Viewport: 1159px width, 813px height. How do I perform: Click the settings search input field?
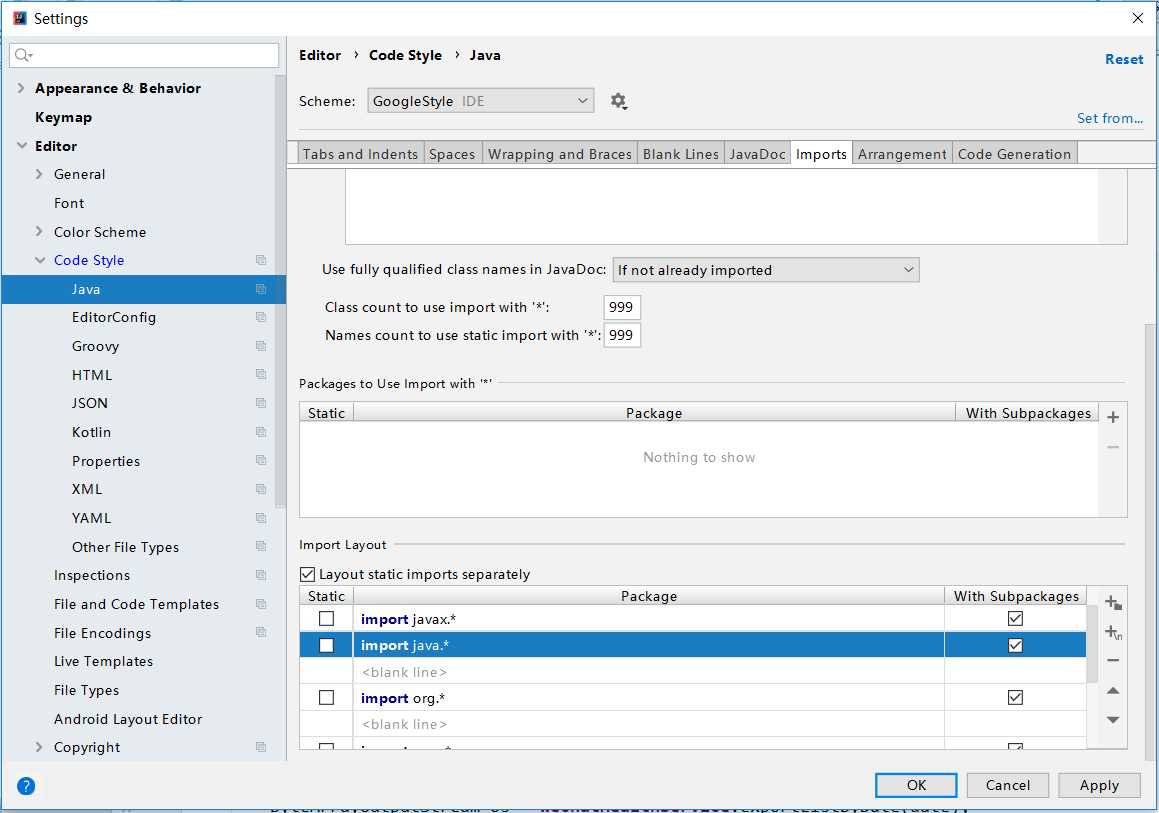pos(144,55)
